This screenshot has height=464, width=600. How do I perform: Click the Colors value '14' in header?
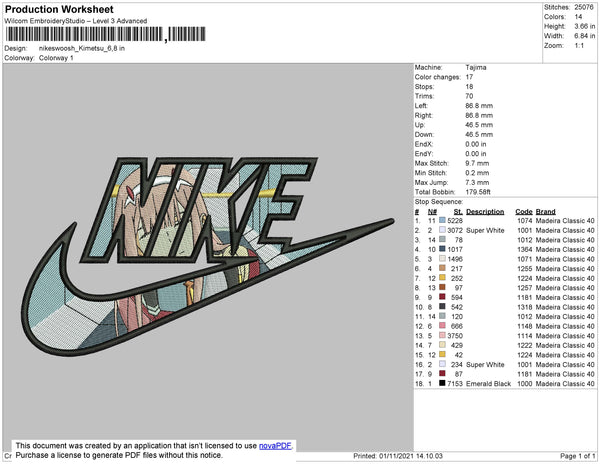(x=578, y=17)
